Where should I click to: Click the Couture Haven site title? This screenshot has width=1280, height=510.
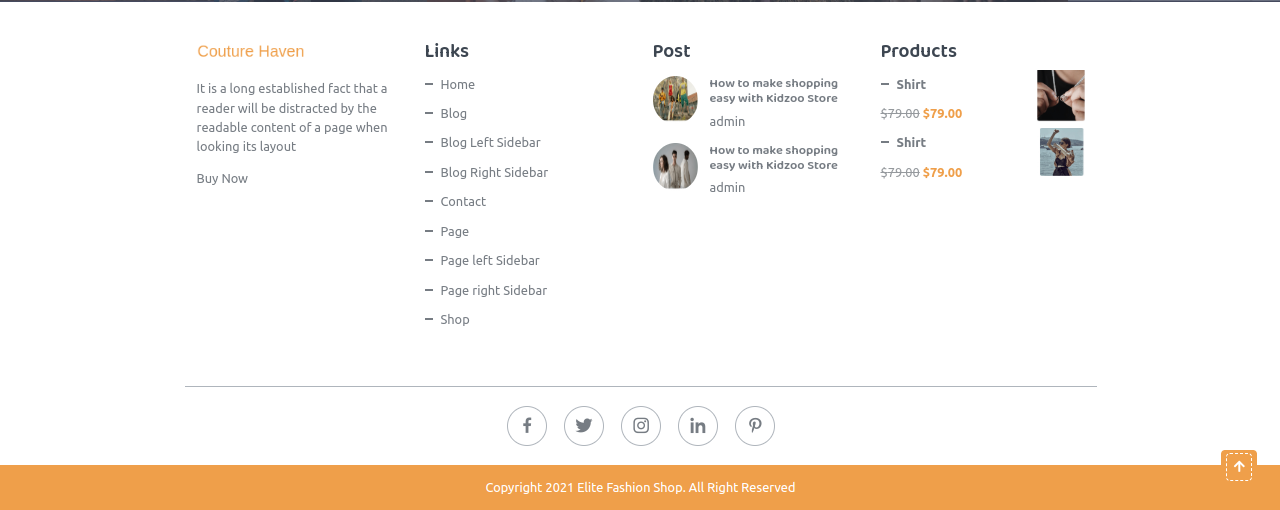click(251, 52)
